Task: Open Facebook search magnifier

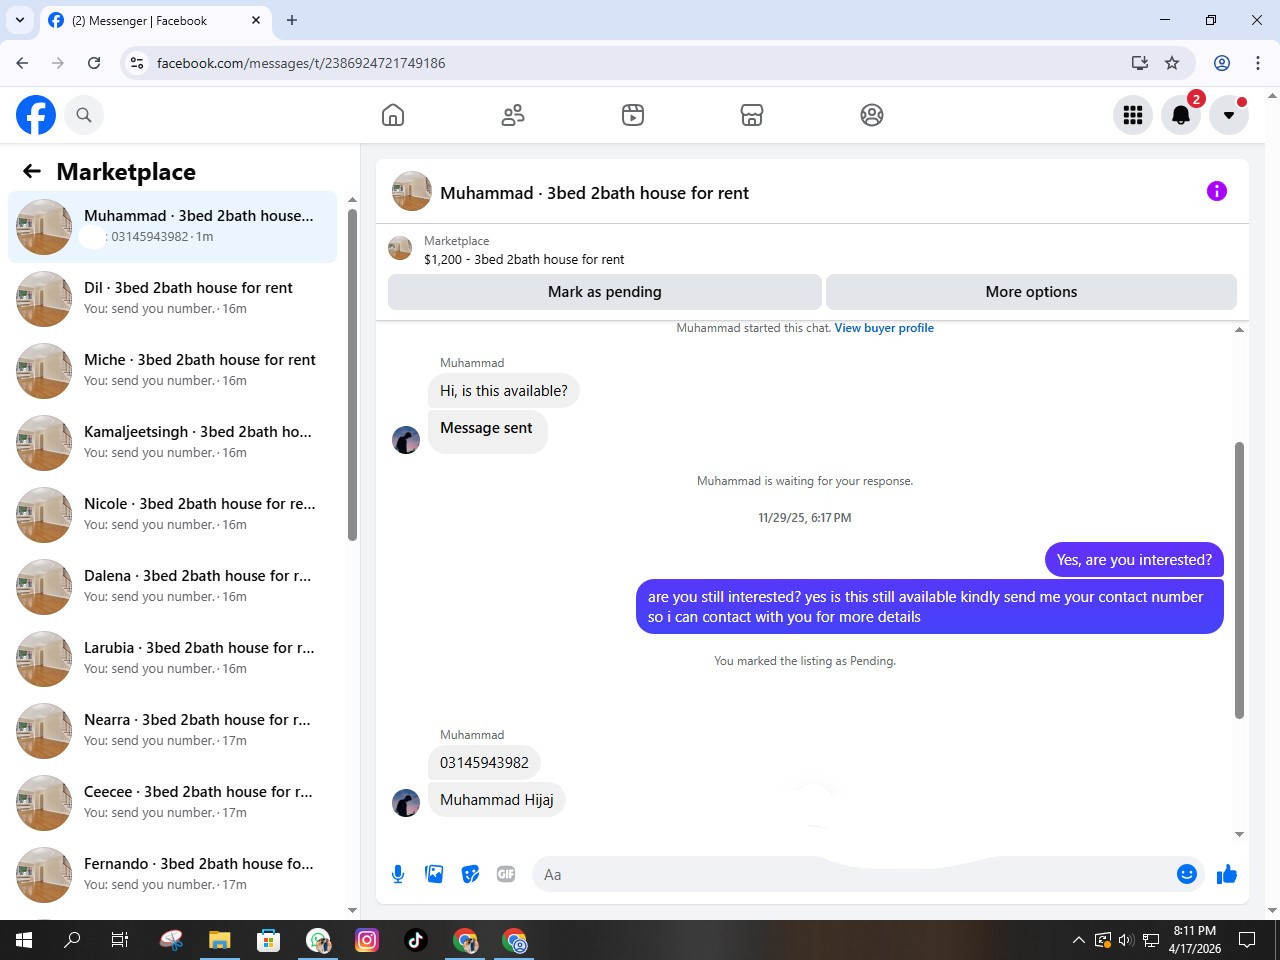Action: 84,115
